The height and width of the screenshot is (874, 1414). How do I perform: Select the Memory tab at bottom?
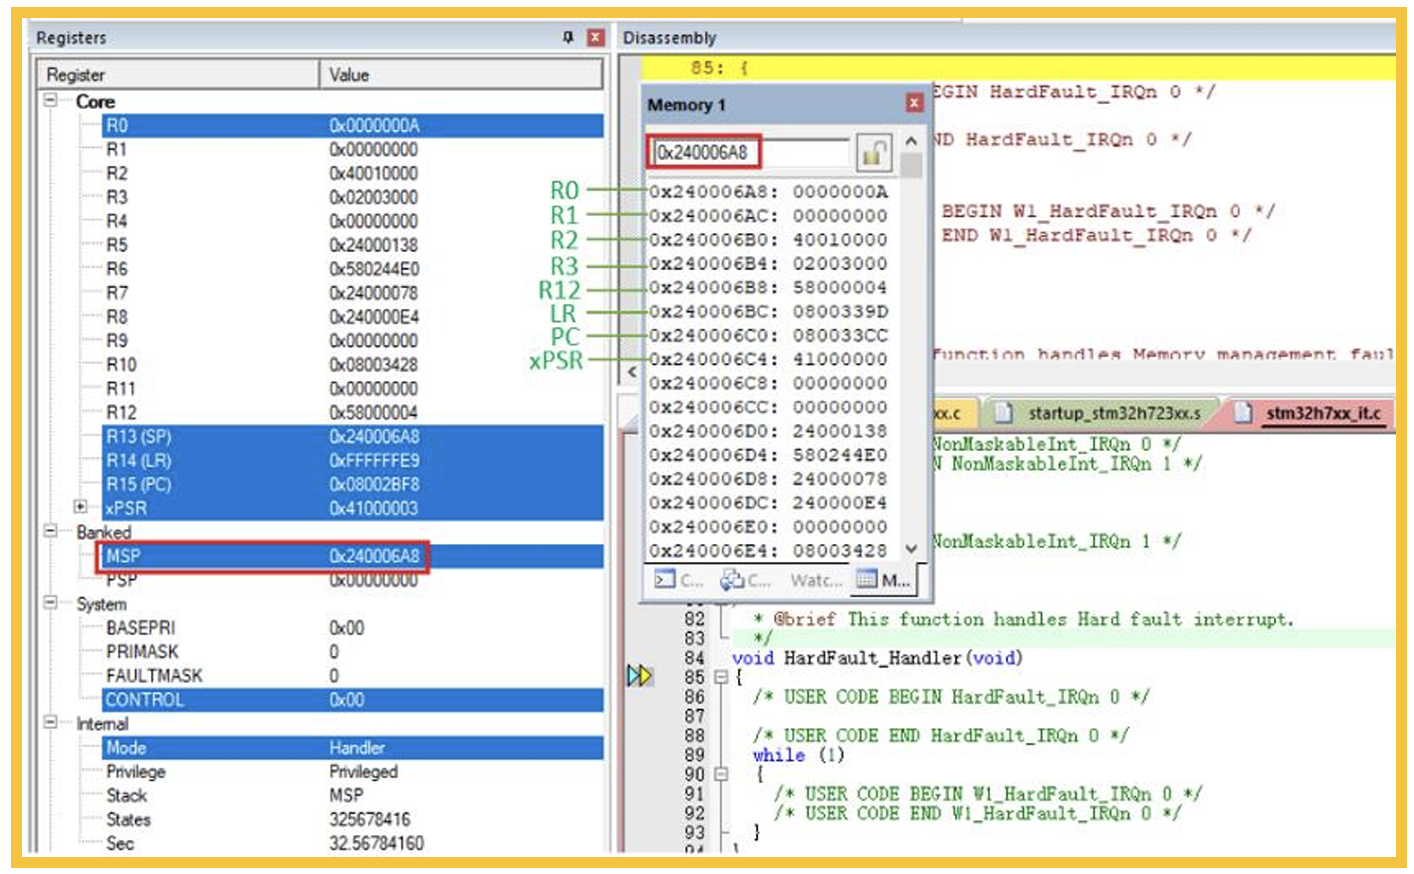pos(884,580)
